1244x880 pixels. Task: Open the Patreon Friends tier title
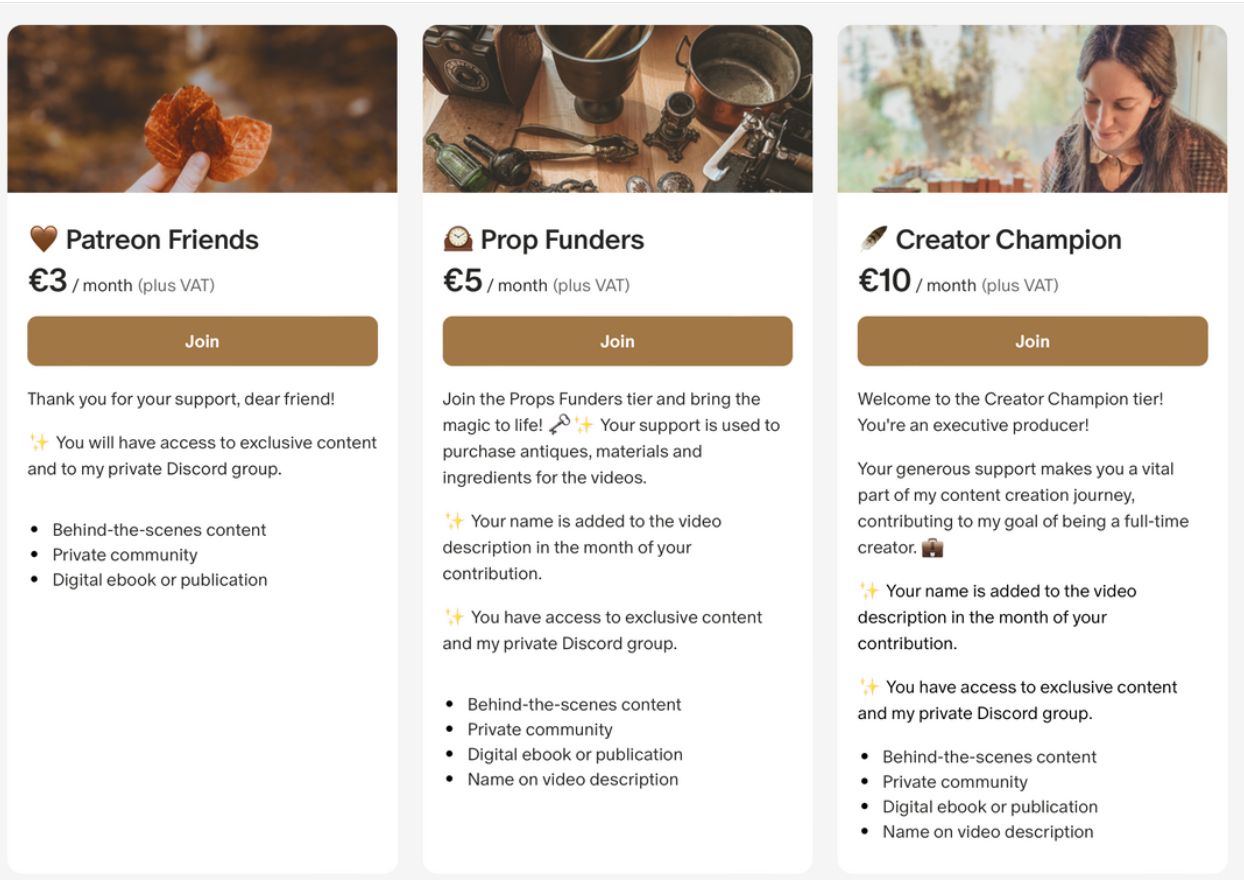162,240
